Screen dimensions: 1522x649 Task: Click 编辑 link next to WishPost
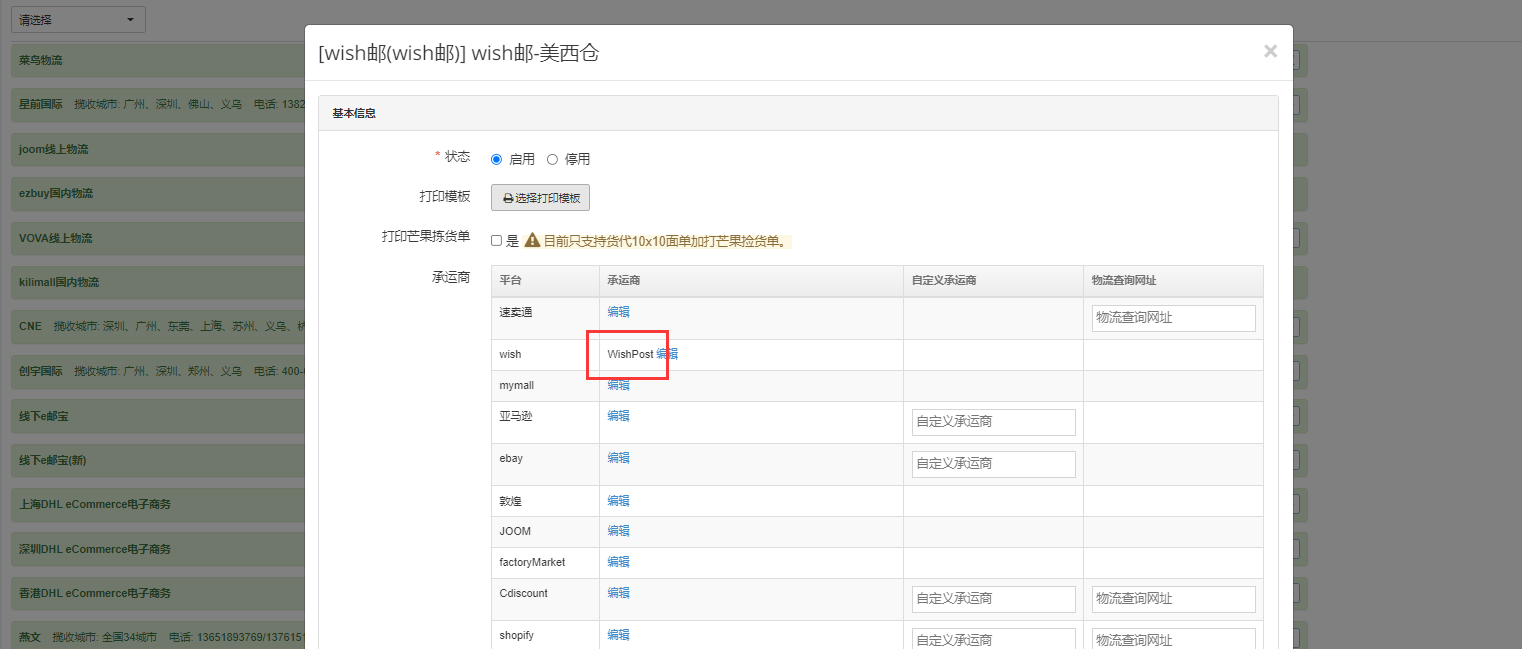667,354
